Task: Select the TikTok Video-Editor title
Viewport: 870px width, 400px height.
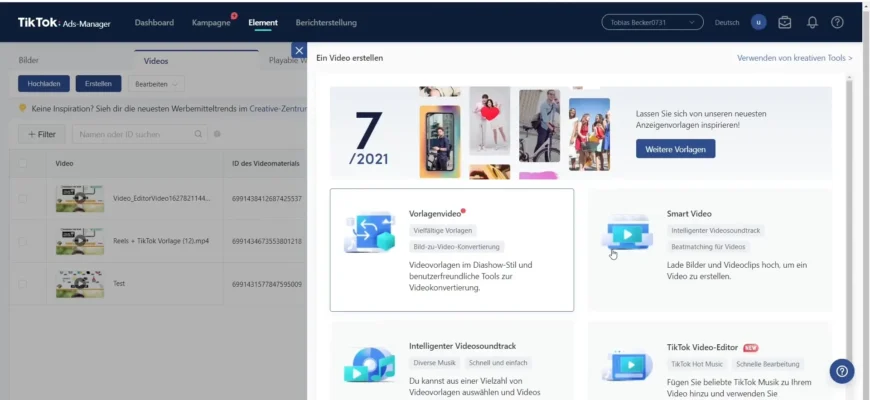Action: click(702, 347)
